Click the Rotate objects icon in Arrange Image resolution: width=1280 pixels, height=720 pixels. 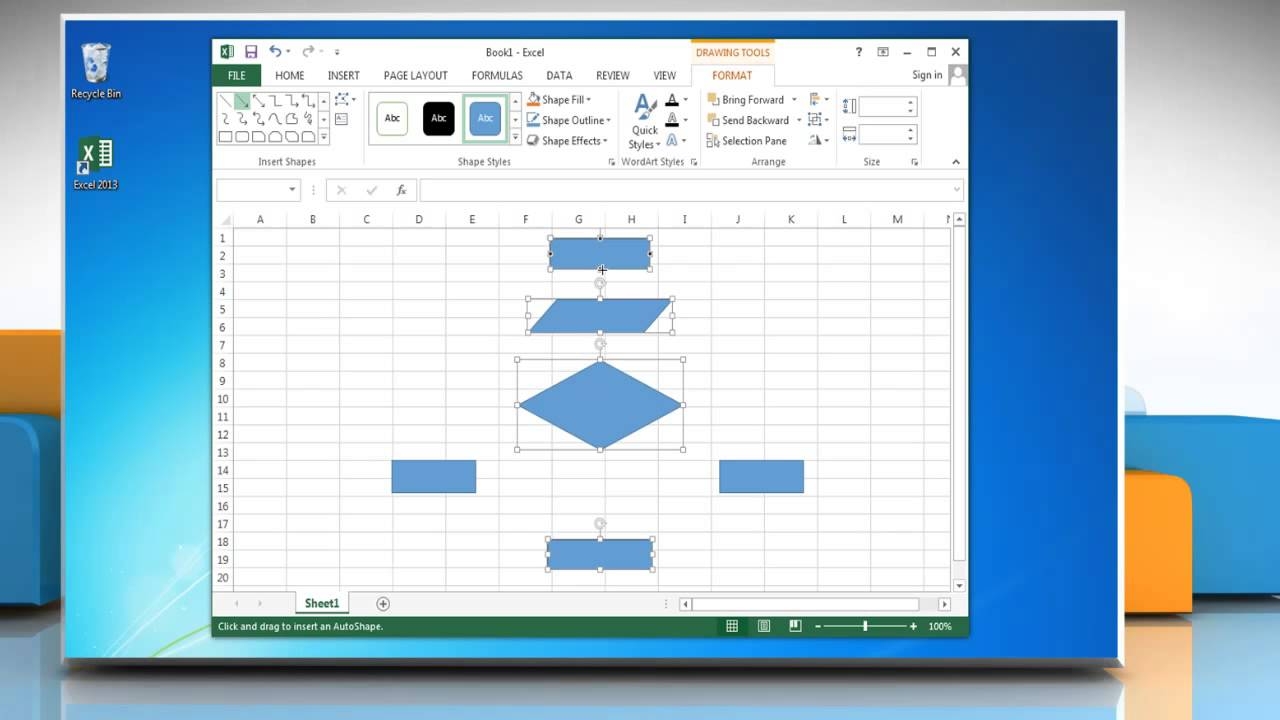coord(817,140)
